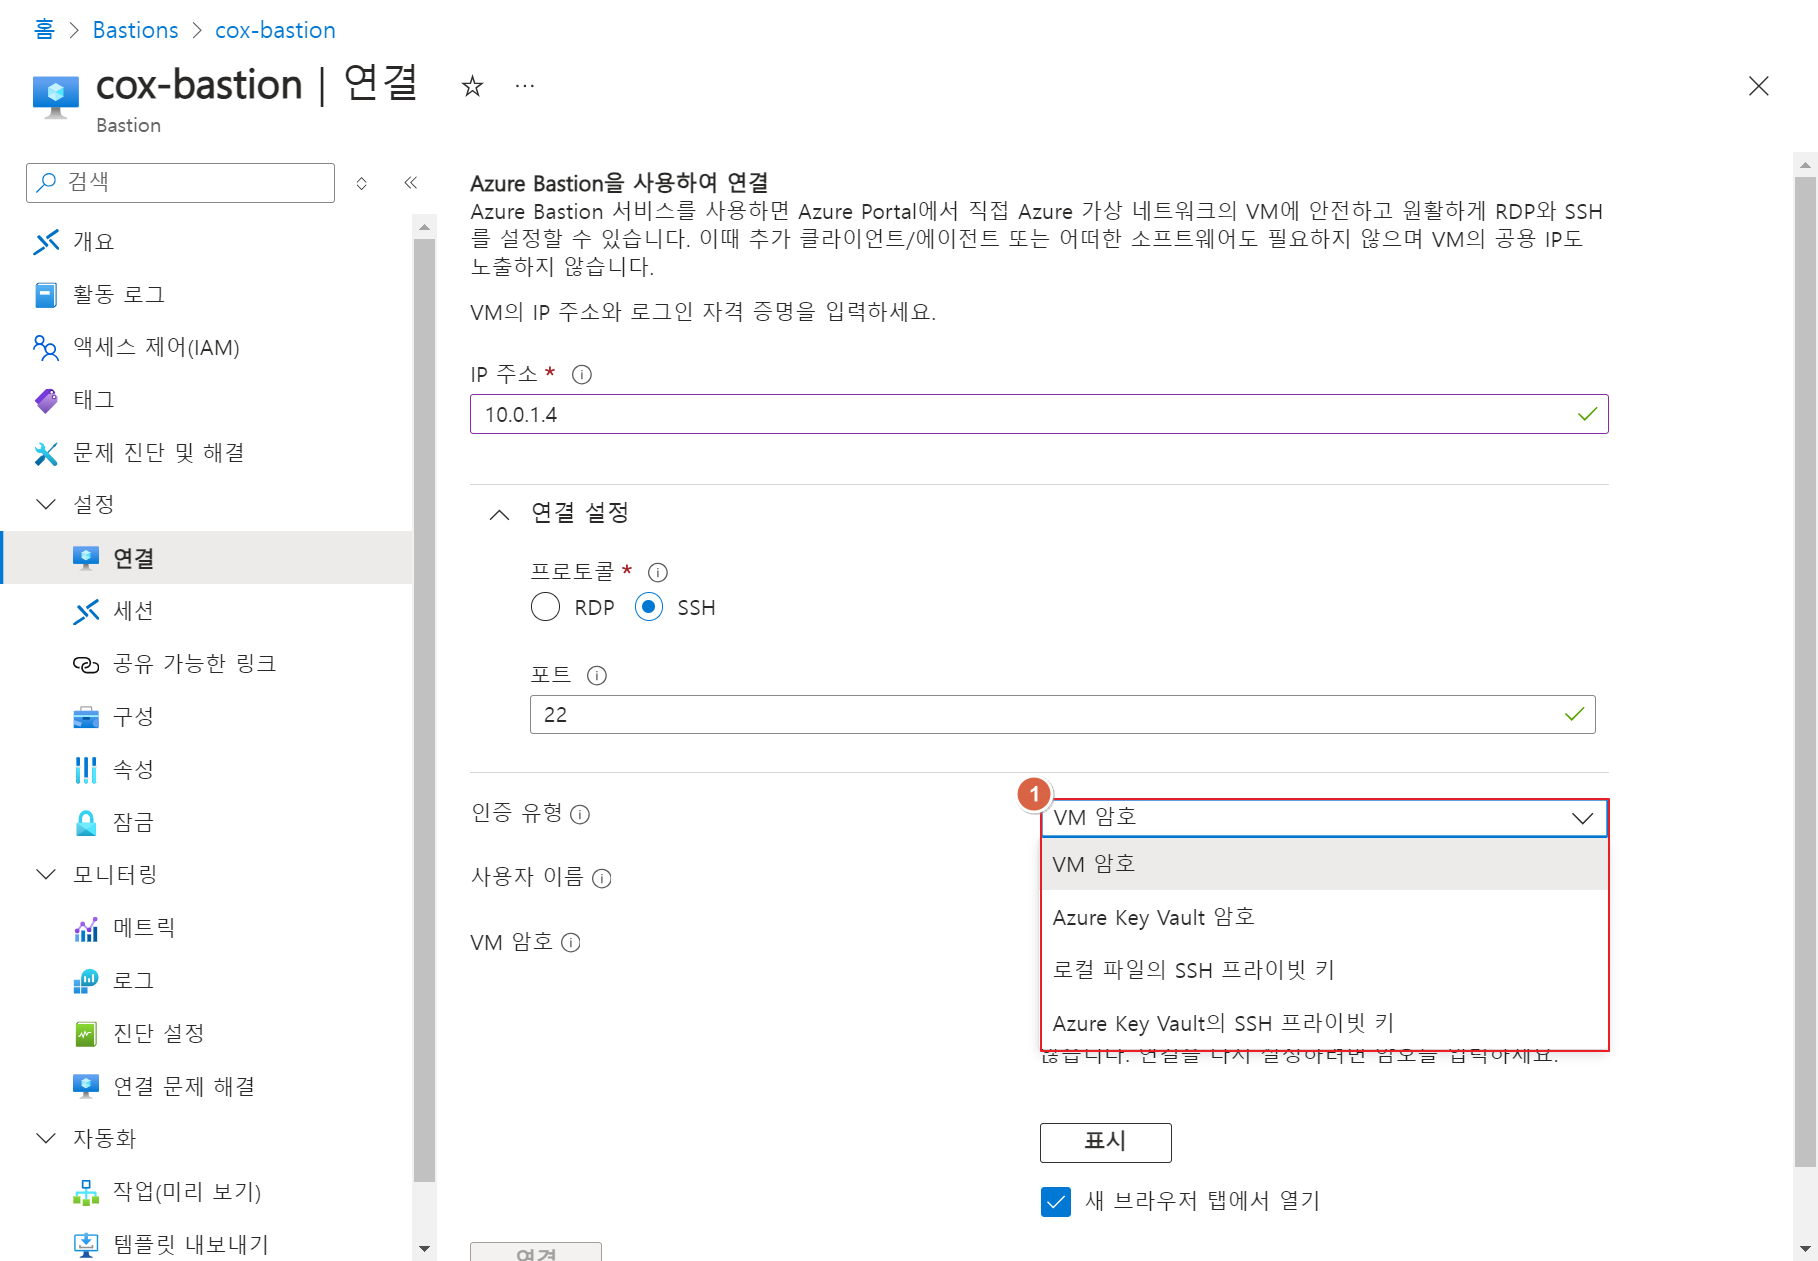Select the SSH protocol radio button
This screenshot has height=1261, width=1818.
click(649, 607)
